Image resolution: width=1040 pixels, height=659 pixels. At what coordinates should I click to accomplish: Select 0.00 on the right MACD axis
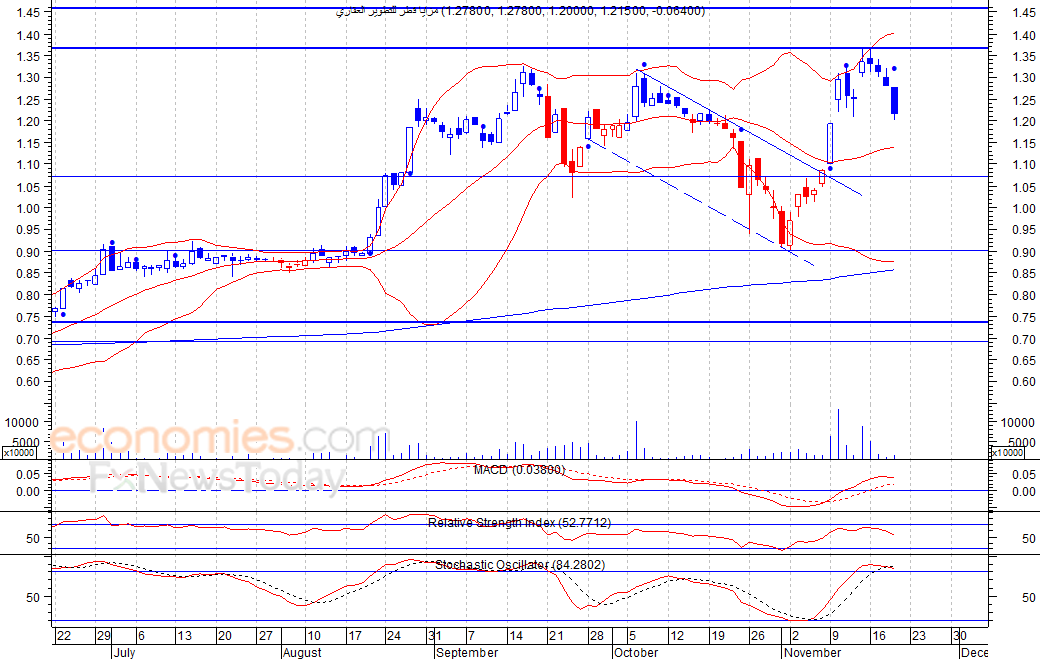[x=1023, y=492]
